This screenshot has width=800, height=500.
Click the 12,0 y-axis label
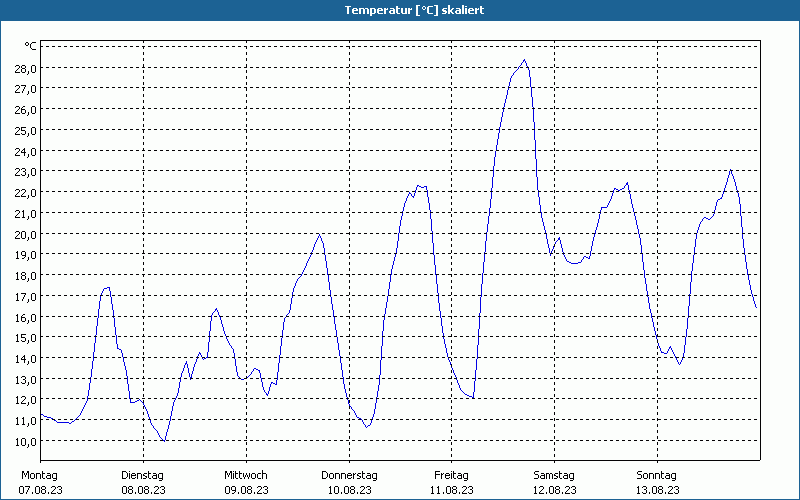click(x=26, y=400)
